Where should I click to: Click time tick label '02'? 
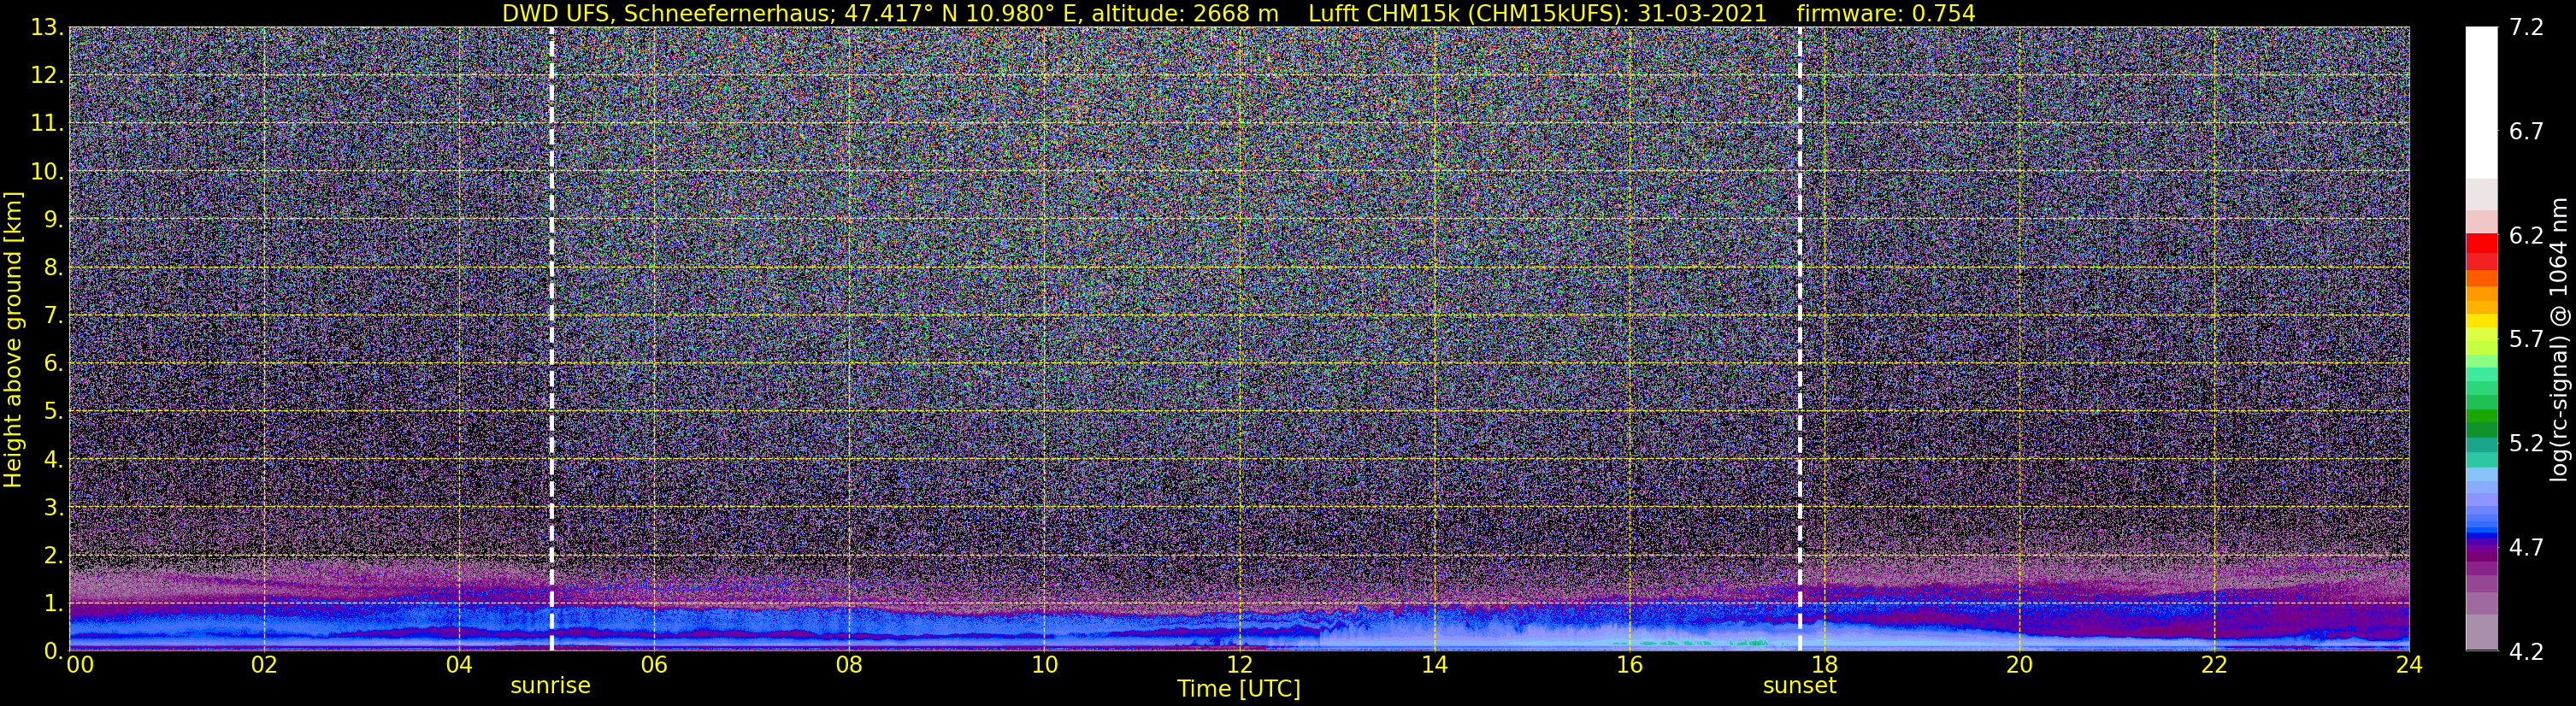pyautogui.click(x=264, y=665)
